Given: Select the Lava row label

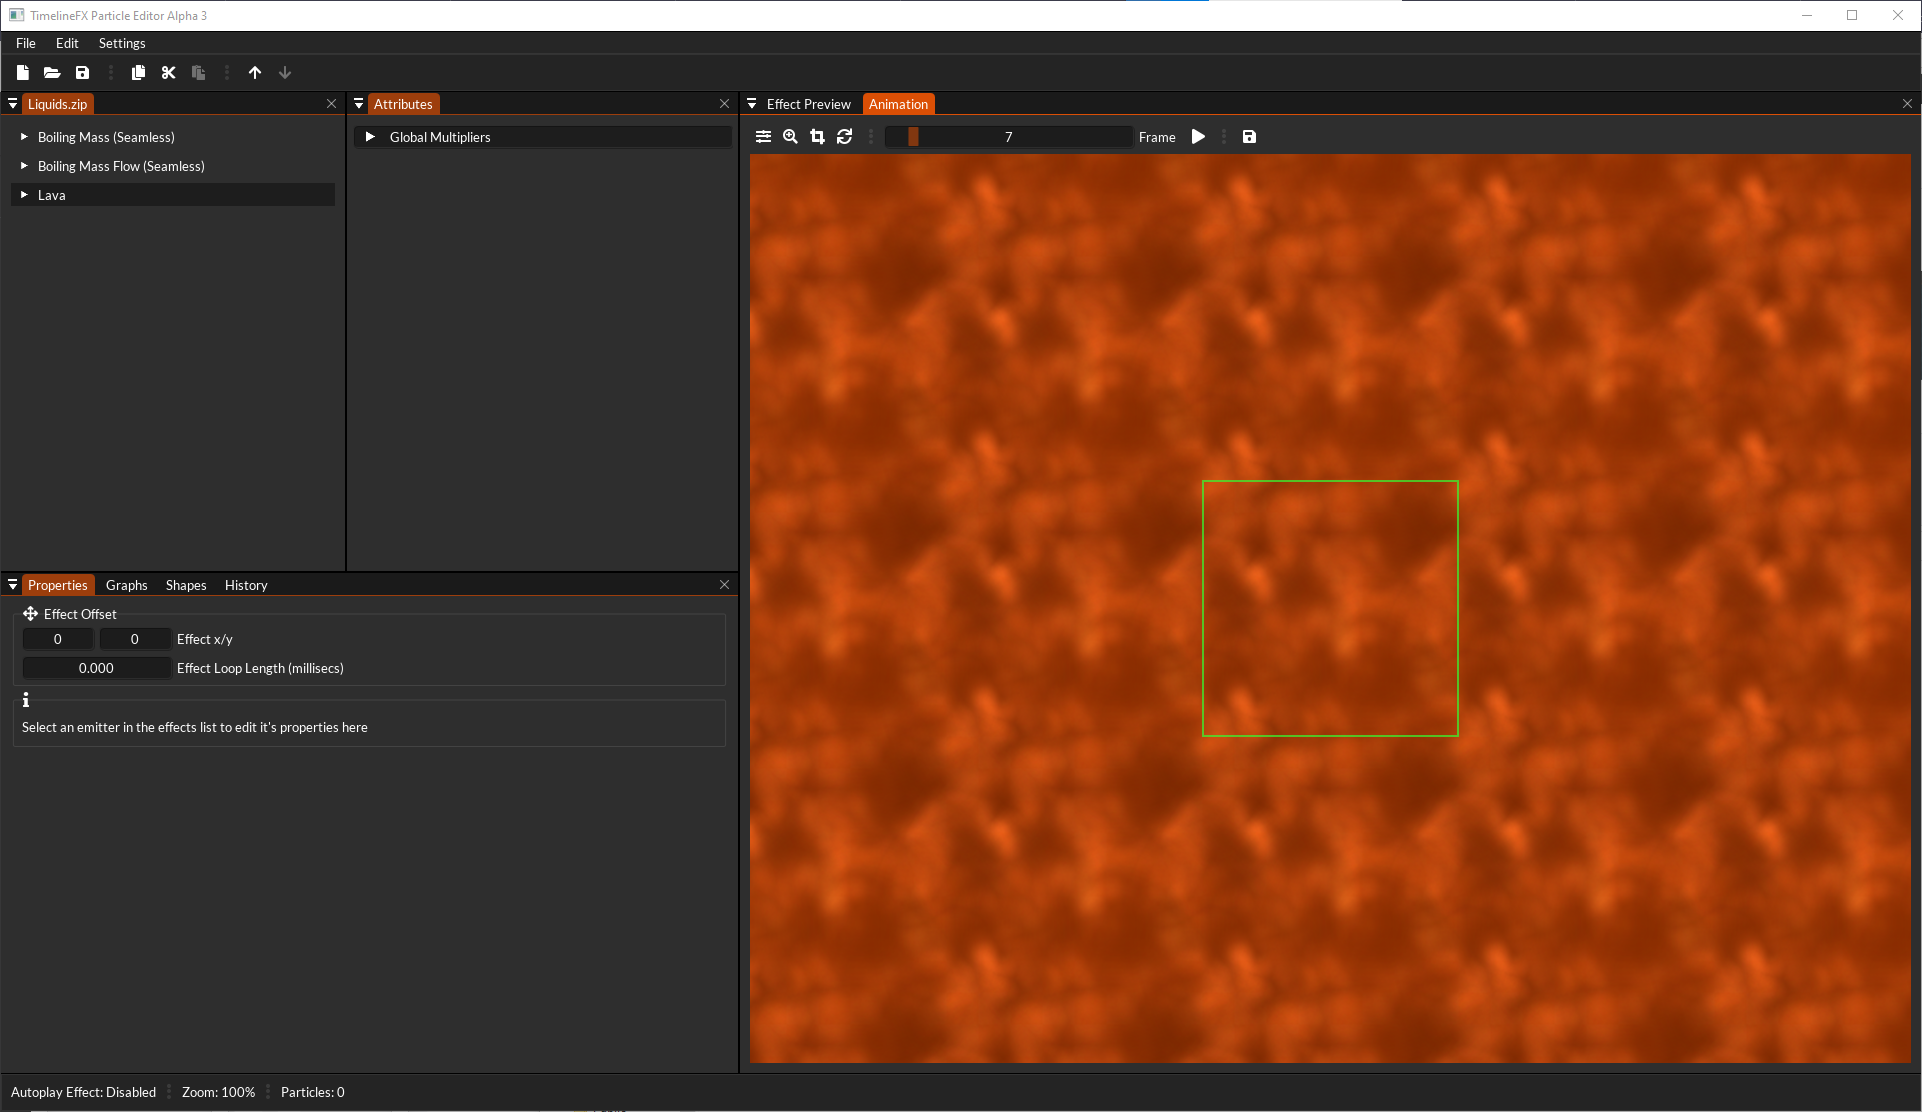Looking at the screenshot, I should tap(52, 195).
